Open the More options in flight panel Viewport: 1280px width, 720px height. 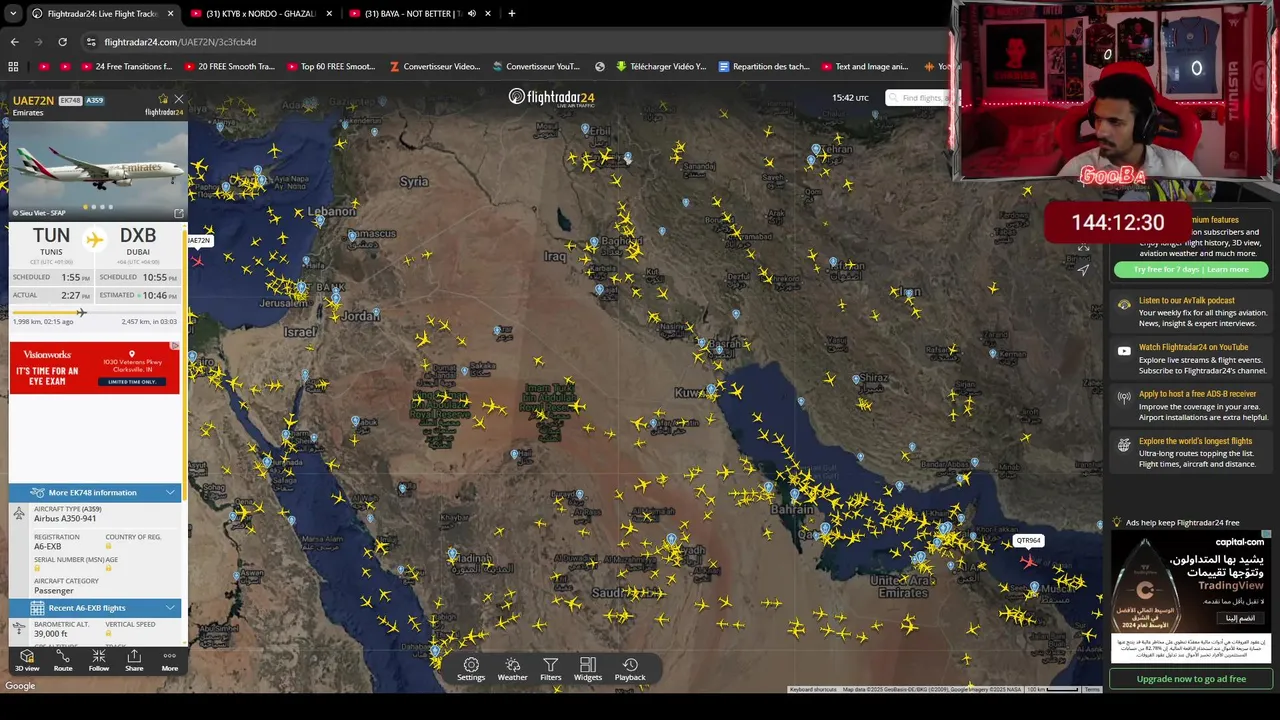click(170, 660)
